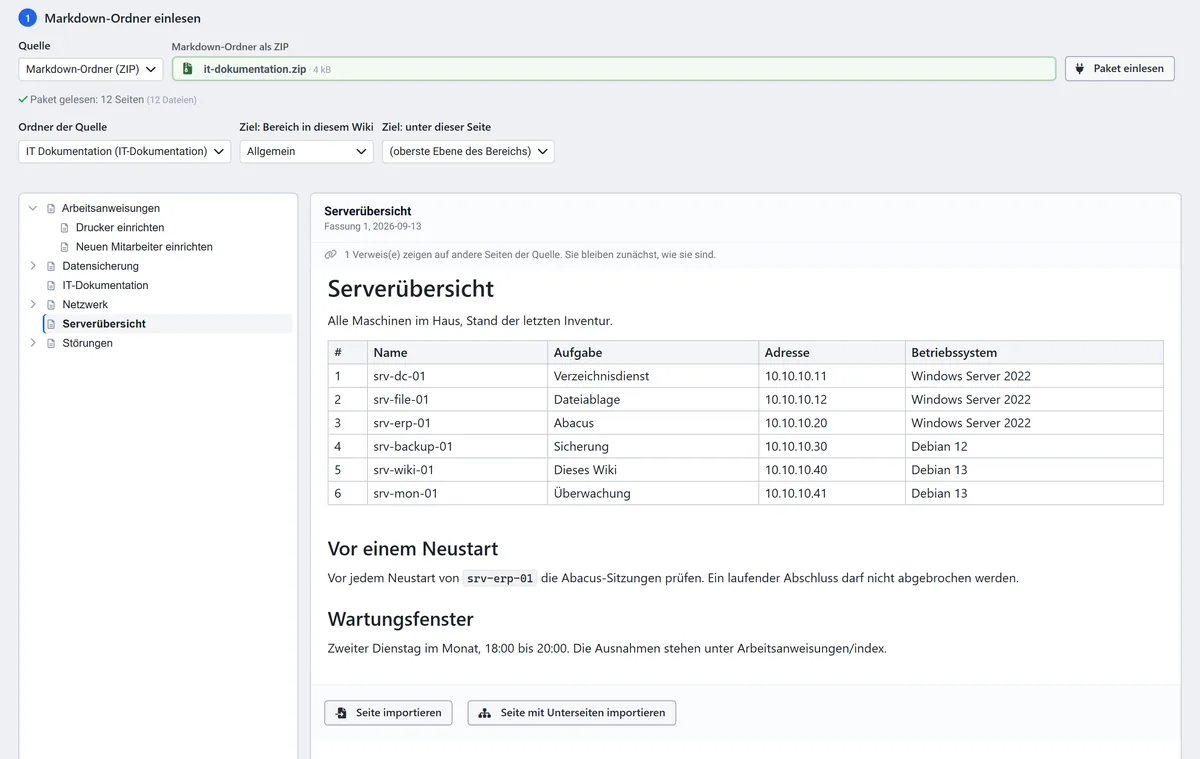The height and width of the screenshot is (759, 1200).
Task: Click Seite mit Unterseiten importieren button
Action: coord(572,713)
